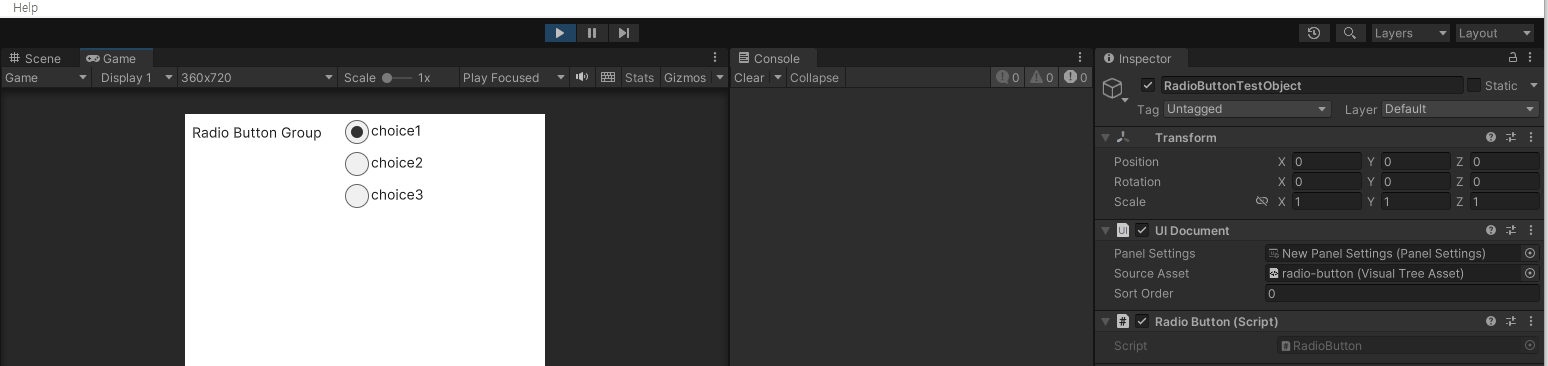Open Undo History clock icon
Image resolution: width=1548 pixels, height=366 pixels.
pos(1314,33)
